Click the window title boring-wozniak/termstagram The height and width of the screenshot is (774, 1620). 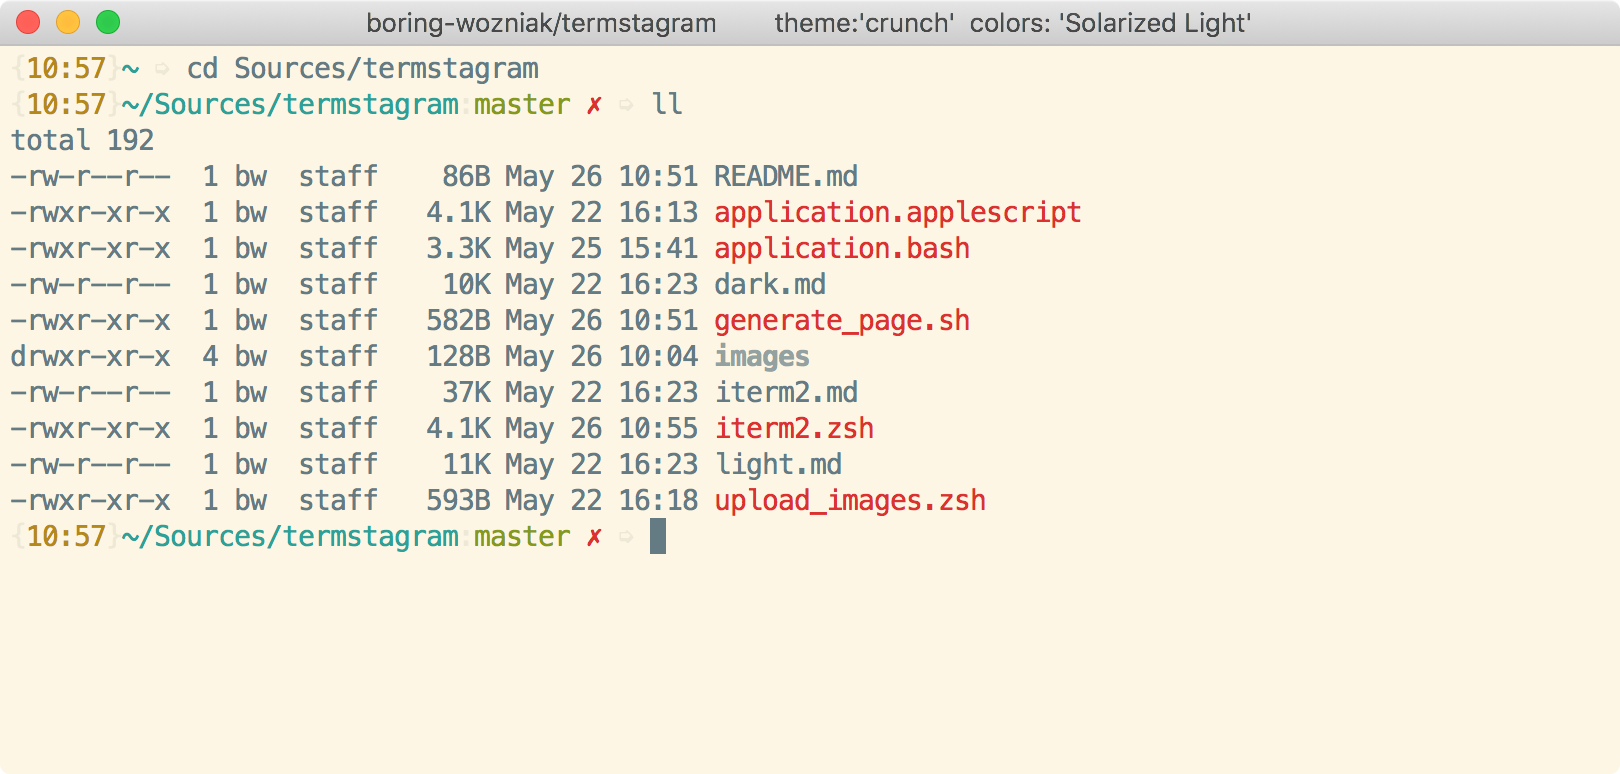click(x=541, y=23)
